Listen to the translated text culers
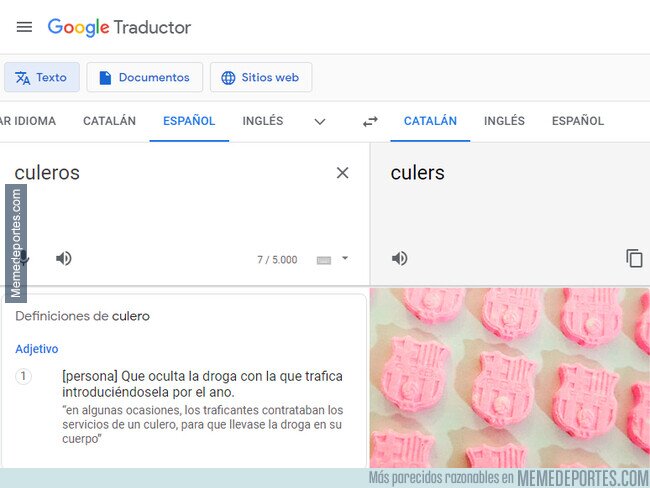Viewport: 650px width, 488px height. pos(399,258)
